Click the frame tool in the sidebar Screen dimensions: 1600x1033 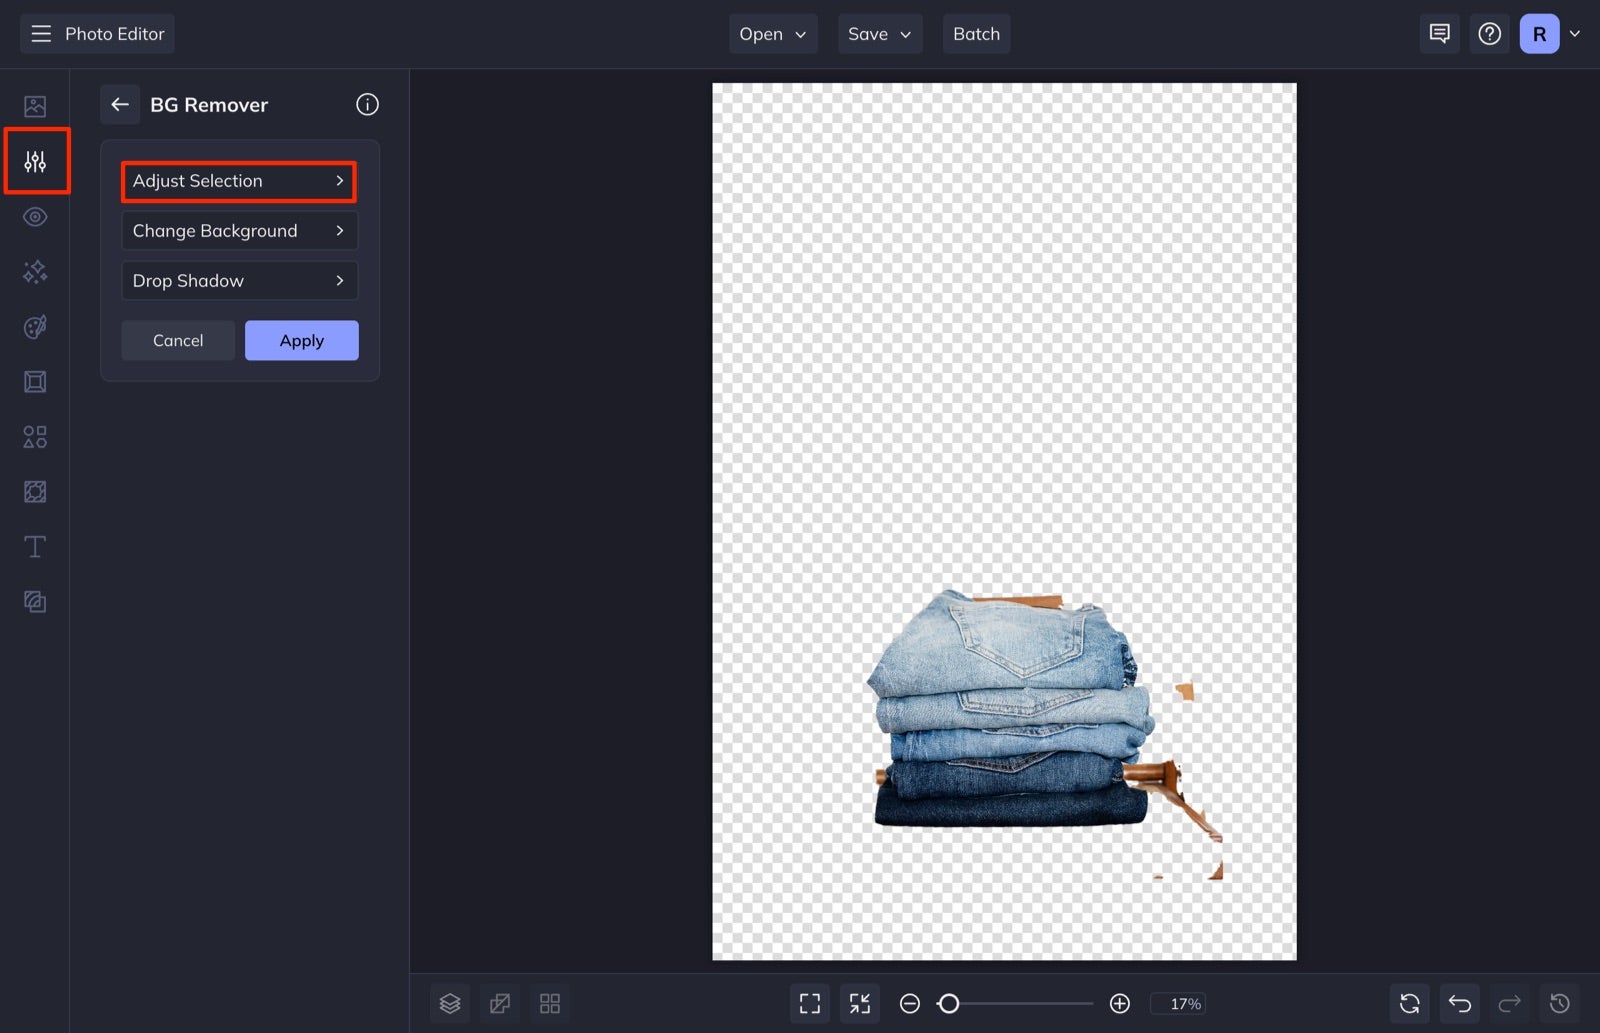(x=36, y=381)
